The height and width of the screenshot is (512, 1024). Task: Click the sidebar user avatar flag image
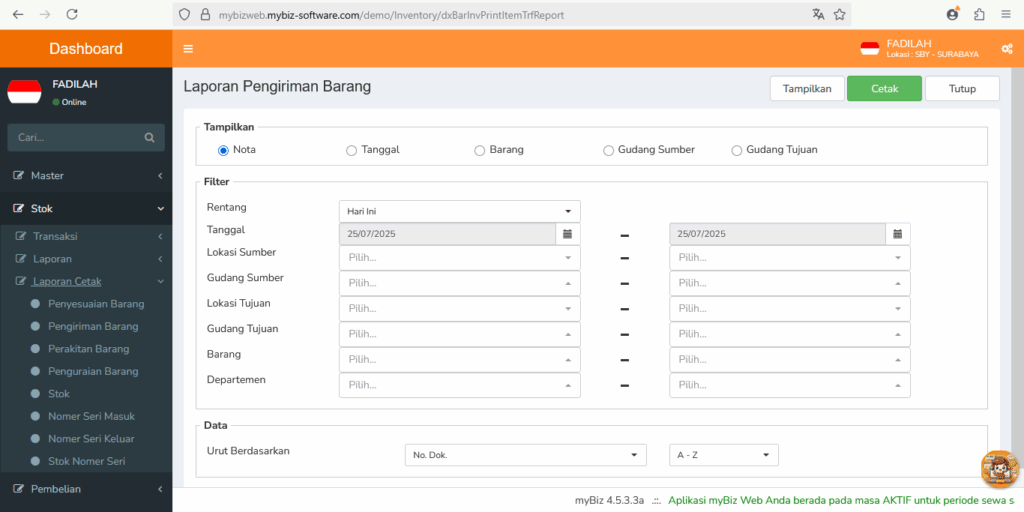pos(25,92)
